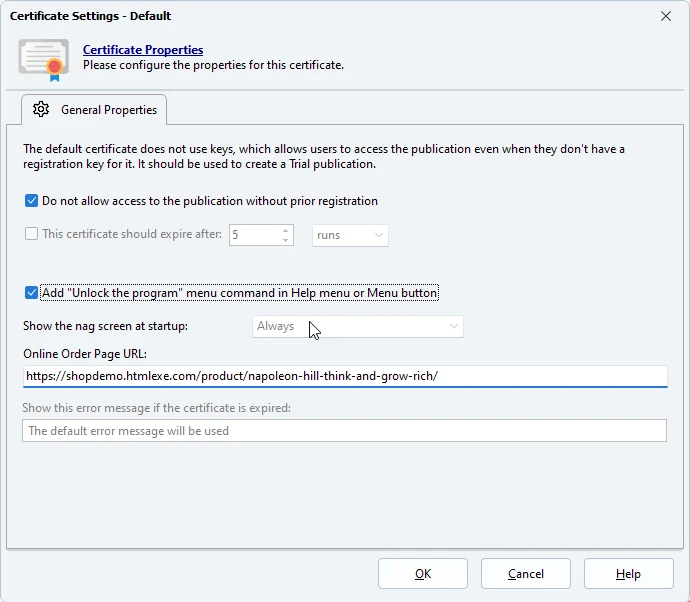Click the certificate ribbon icon in header
This screenshot has width=690, height=602.
[43, 58]
